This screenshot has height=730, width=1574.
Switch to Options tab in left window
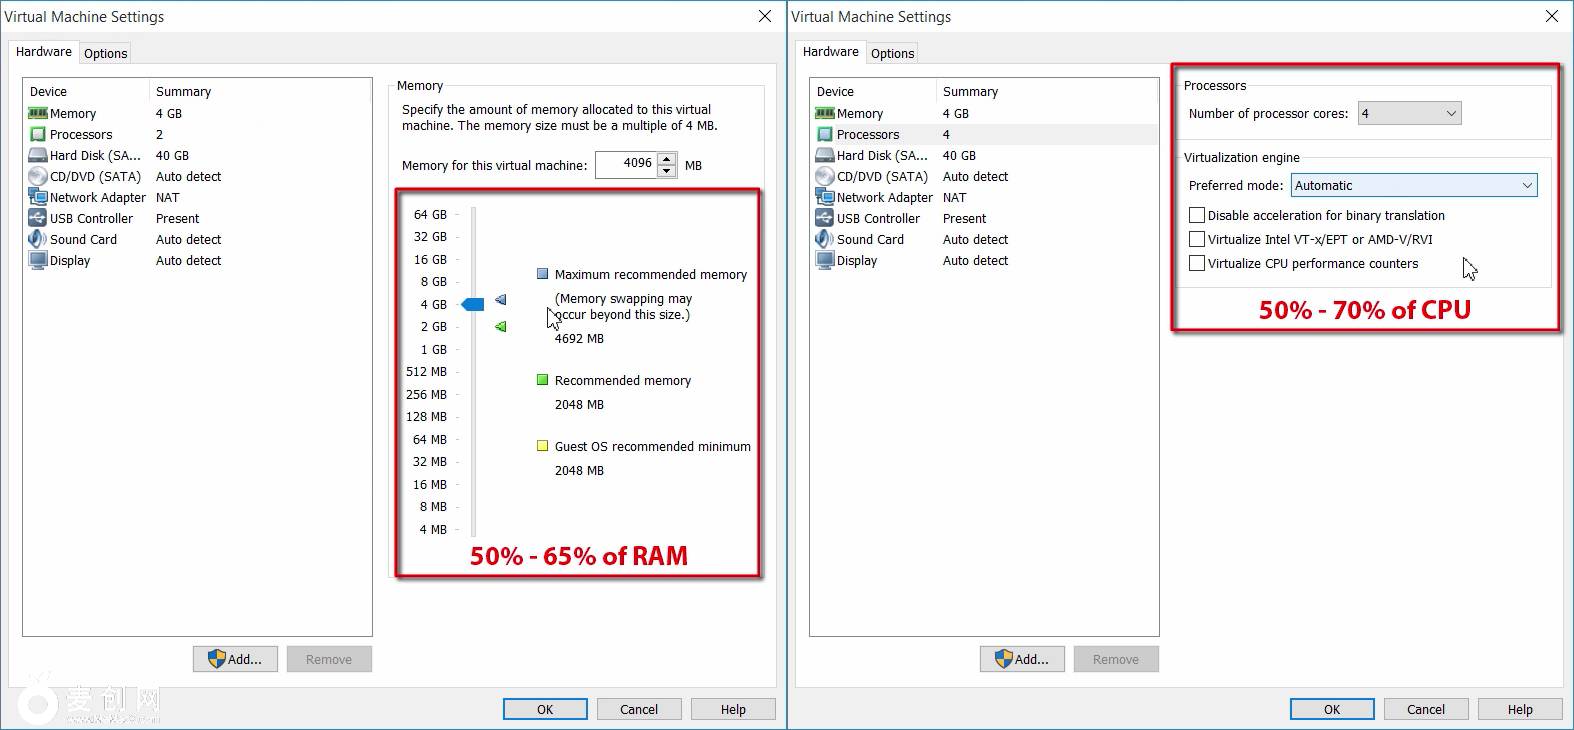click(x=105, y=54)
